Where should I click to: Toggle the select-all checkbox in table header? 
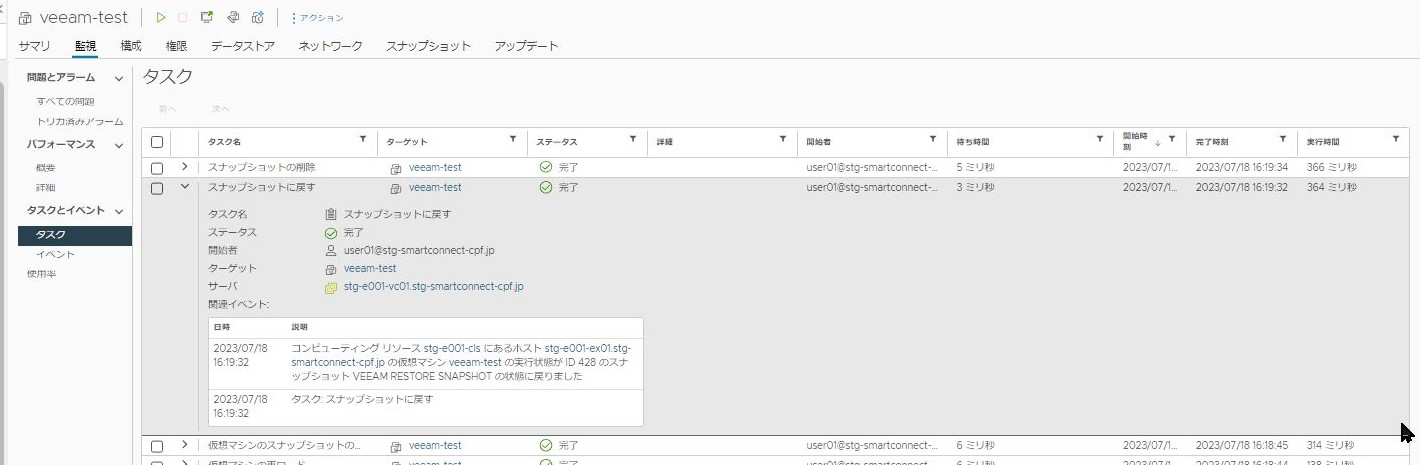(157, 142)
